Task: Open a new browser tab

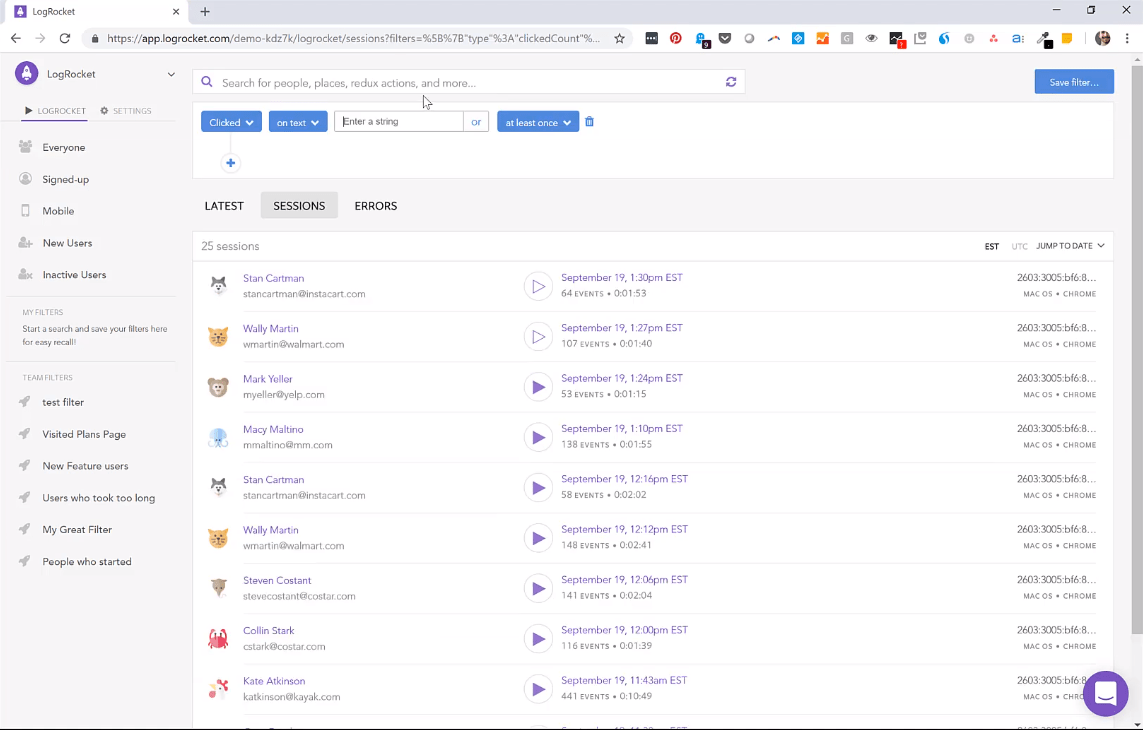Action: (x=205, y=12)
